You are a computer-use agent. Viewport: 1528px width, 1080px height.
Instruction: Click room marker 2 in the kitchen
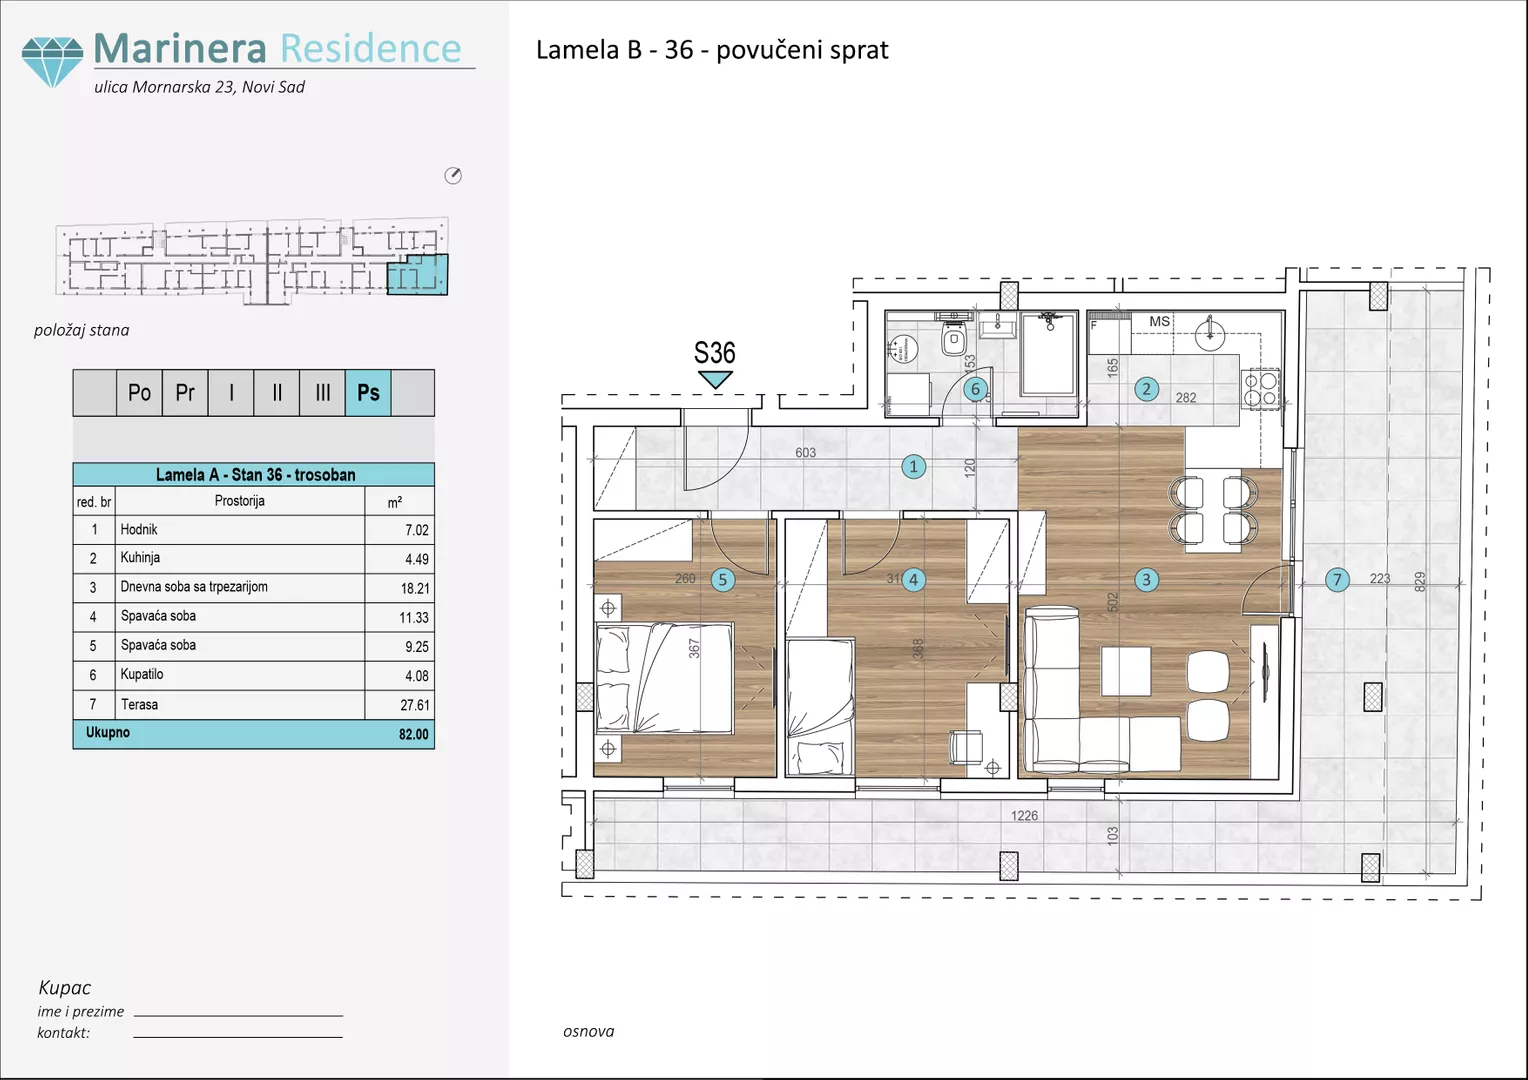click(x=1147, y=389)
